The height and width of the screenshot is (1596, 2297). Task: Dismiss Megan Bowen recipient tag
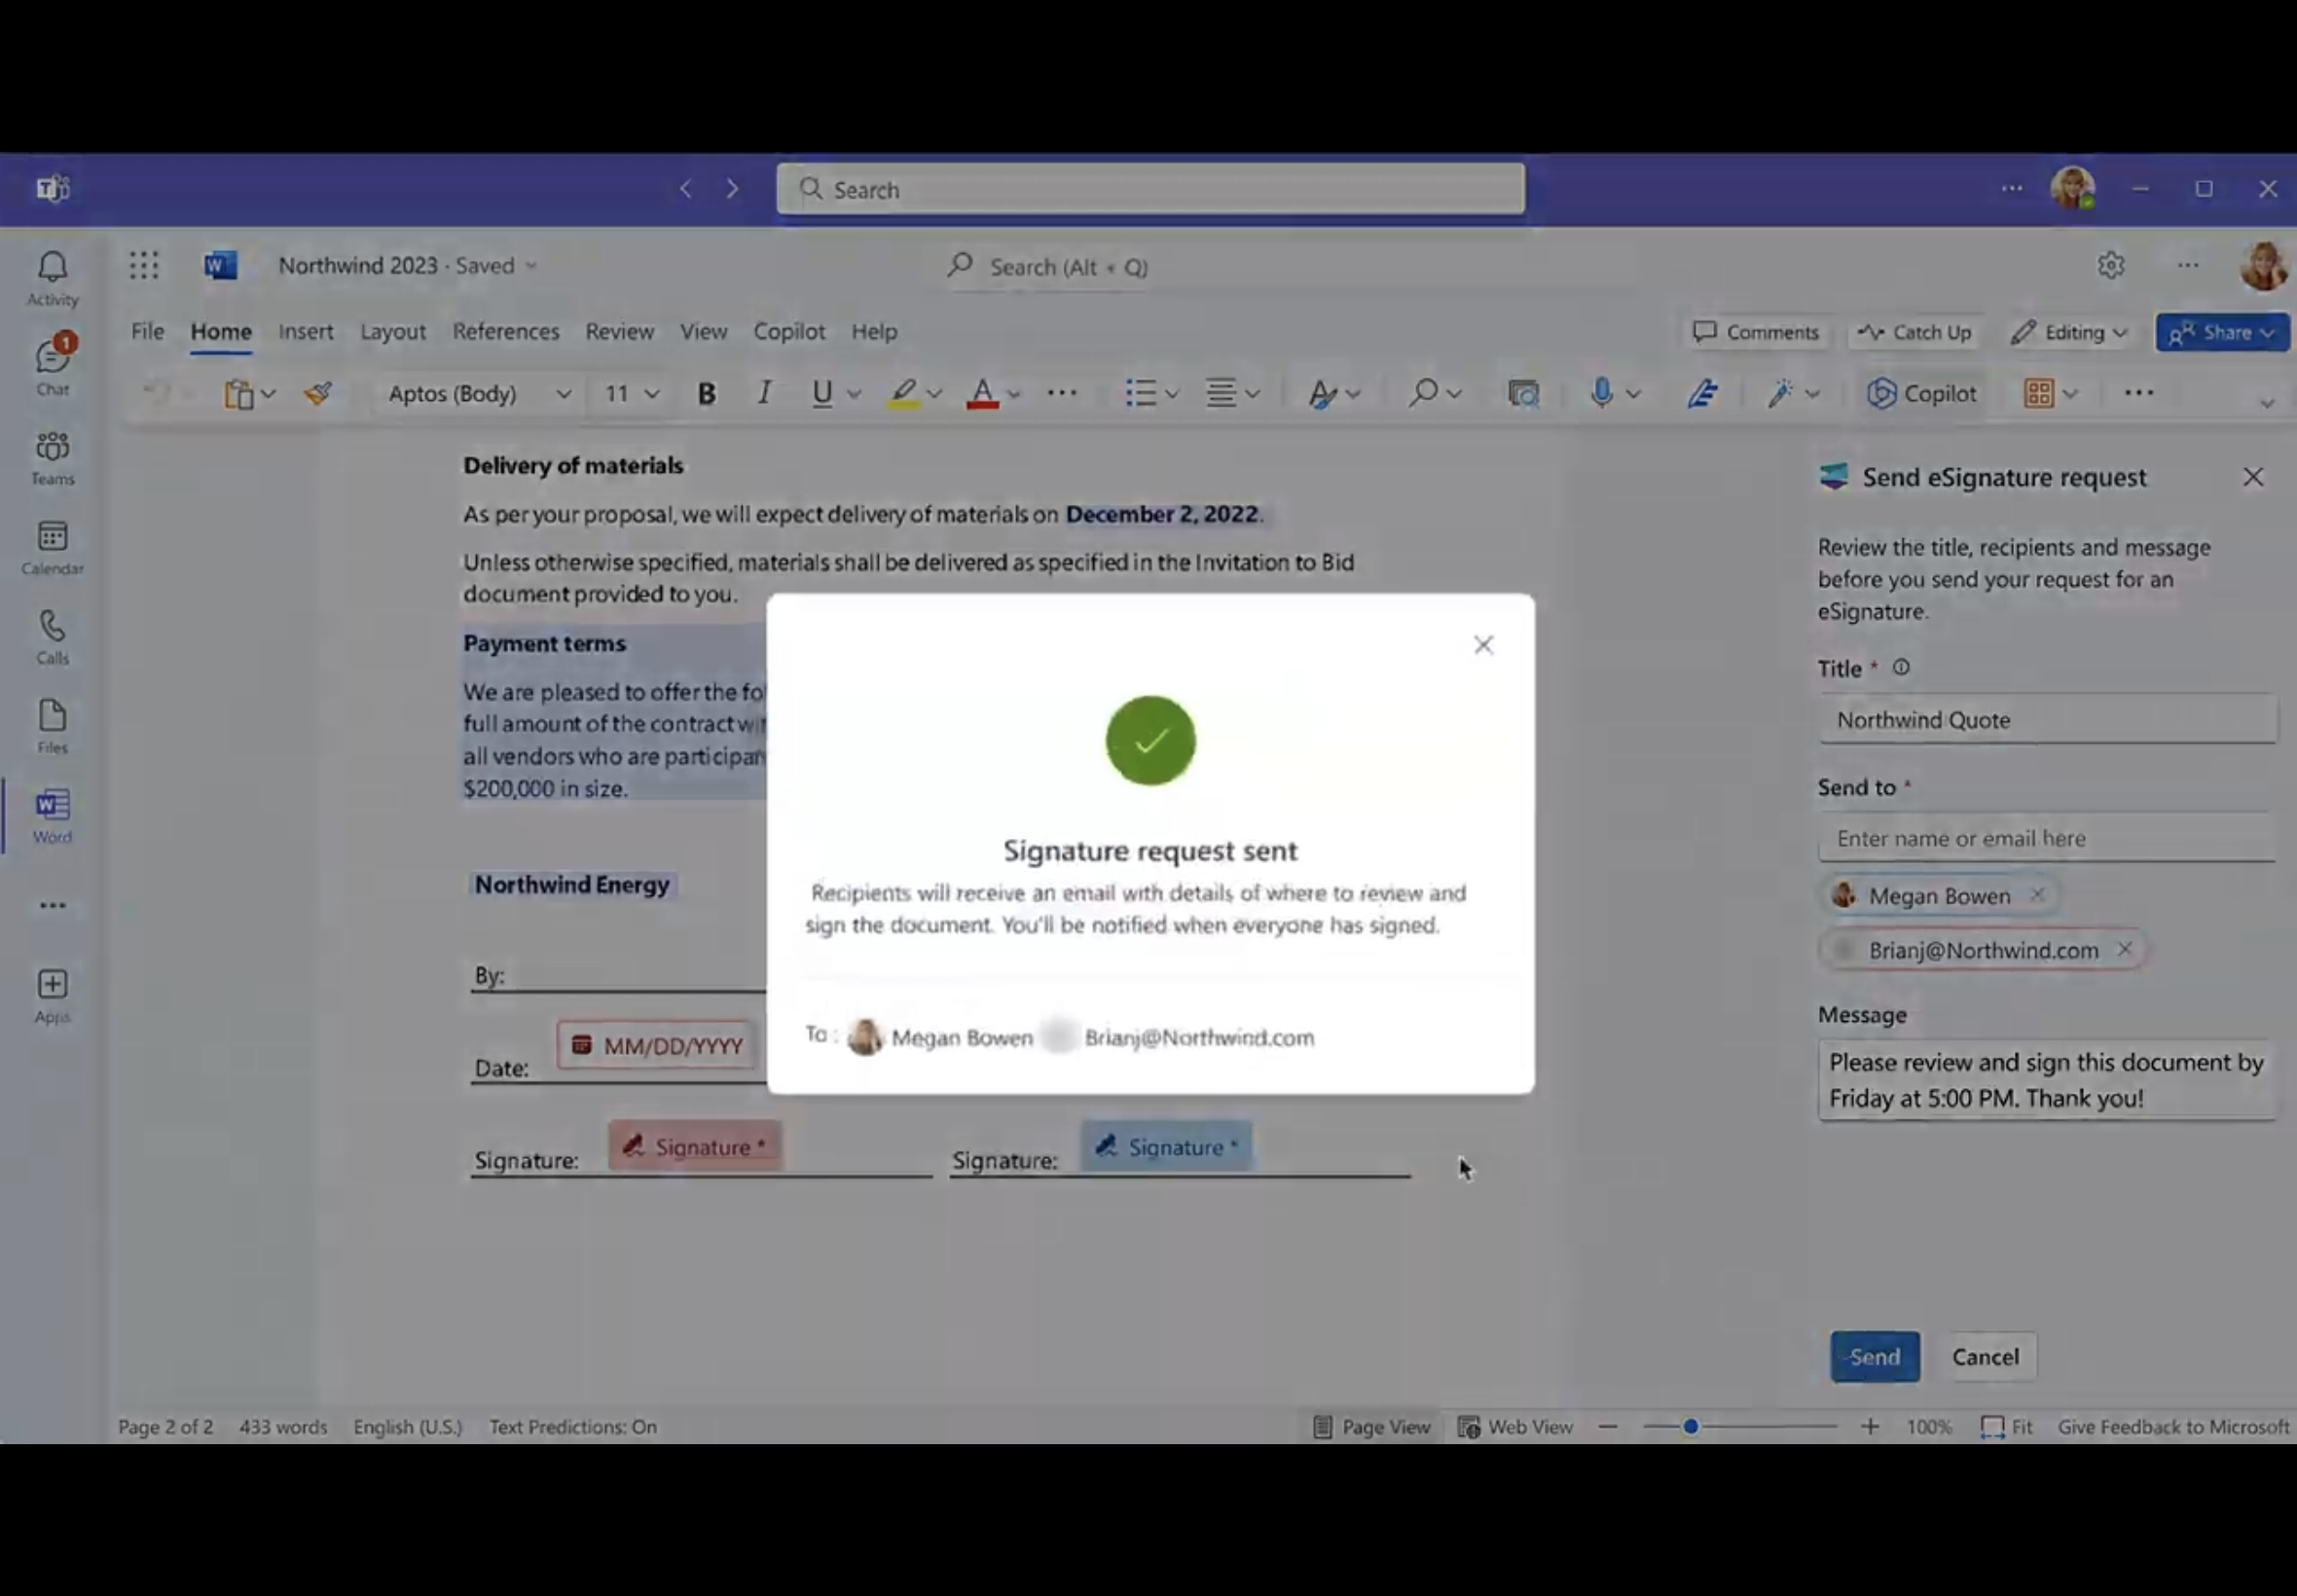tap(2037, 894)
